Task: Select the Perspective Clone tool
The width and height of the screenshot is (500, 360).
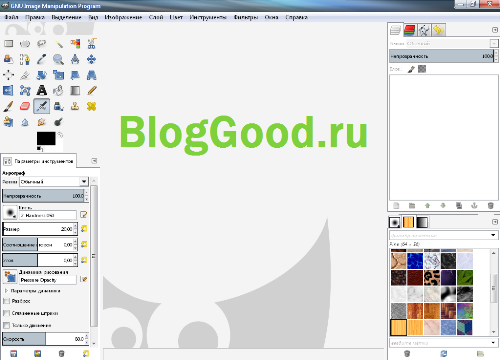Action: 8,122
